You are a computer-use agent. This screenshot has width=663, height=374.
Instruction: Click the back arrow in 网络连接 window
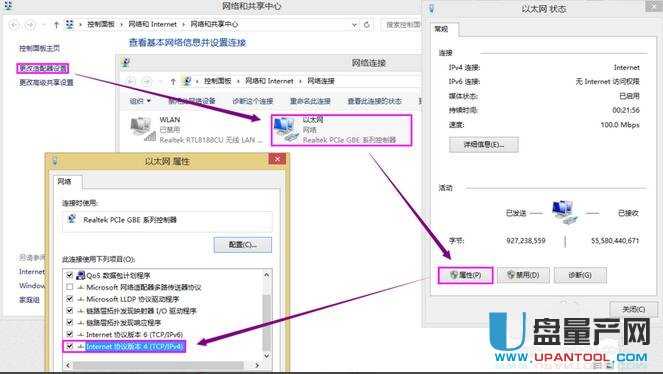click(x=132, y=81)
